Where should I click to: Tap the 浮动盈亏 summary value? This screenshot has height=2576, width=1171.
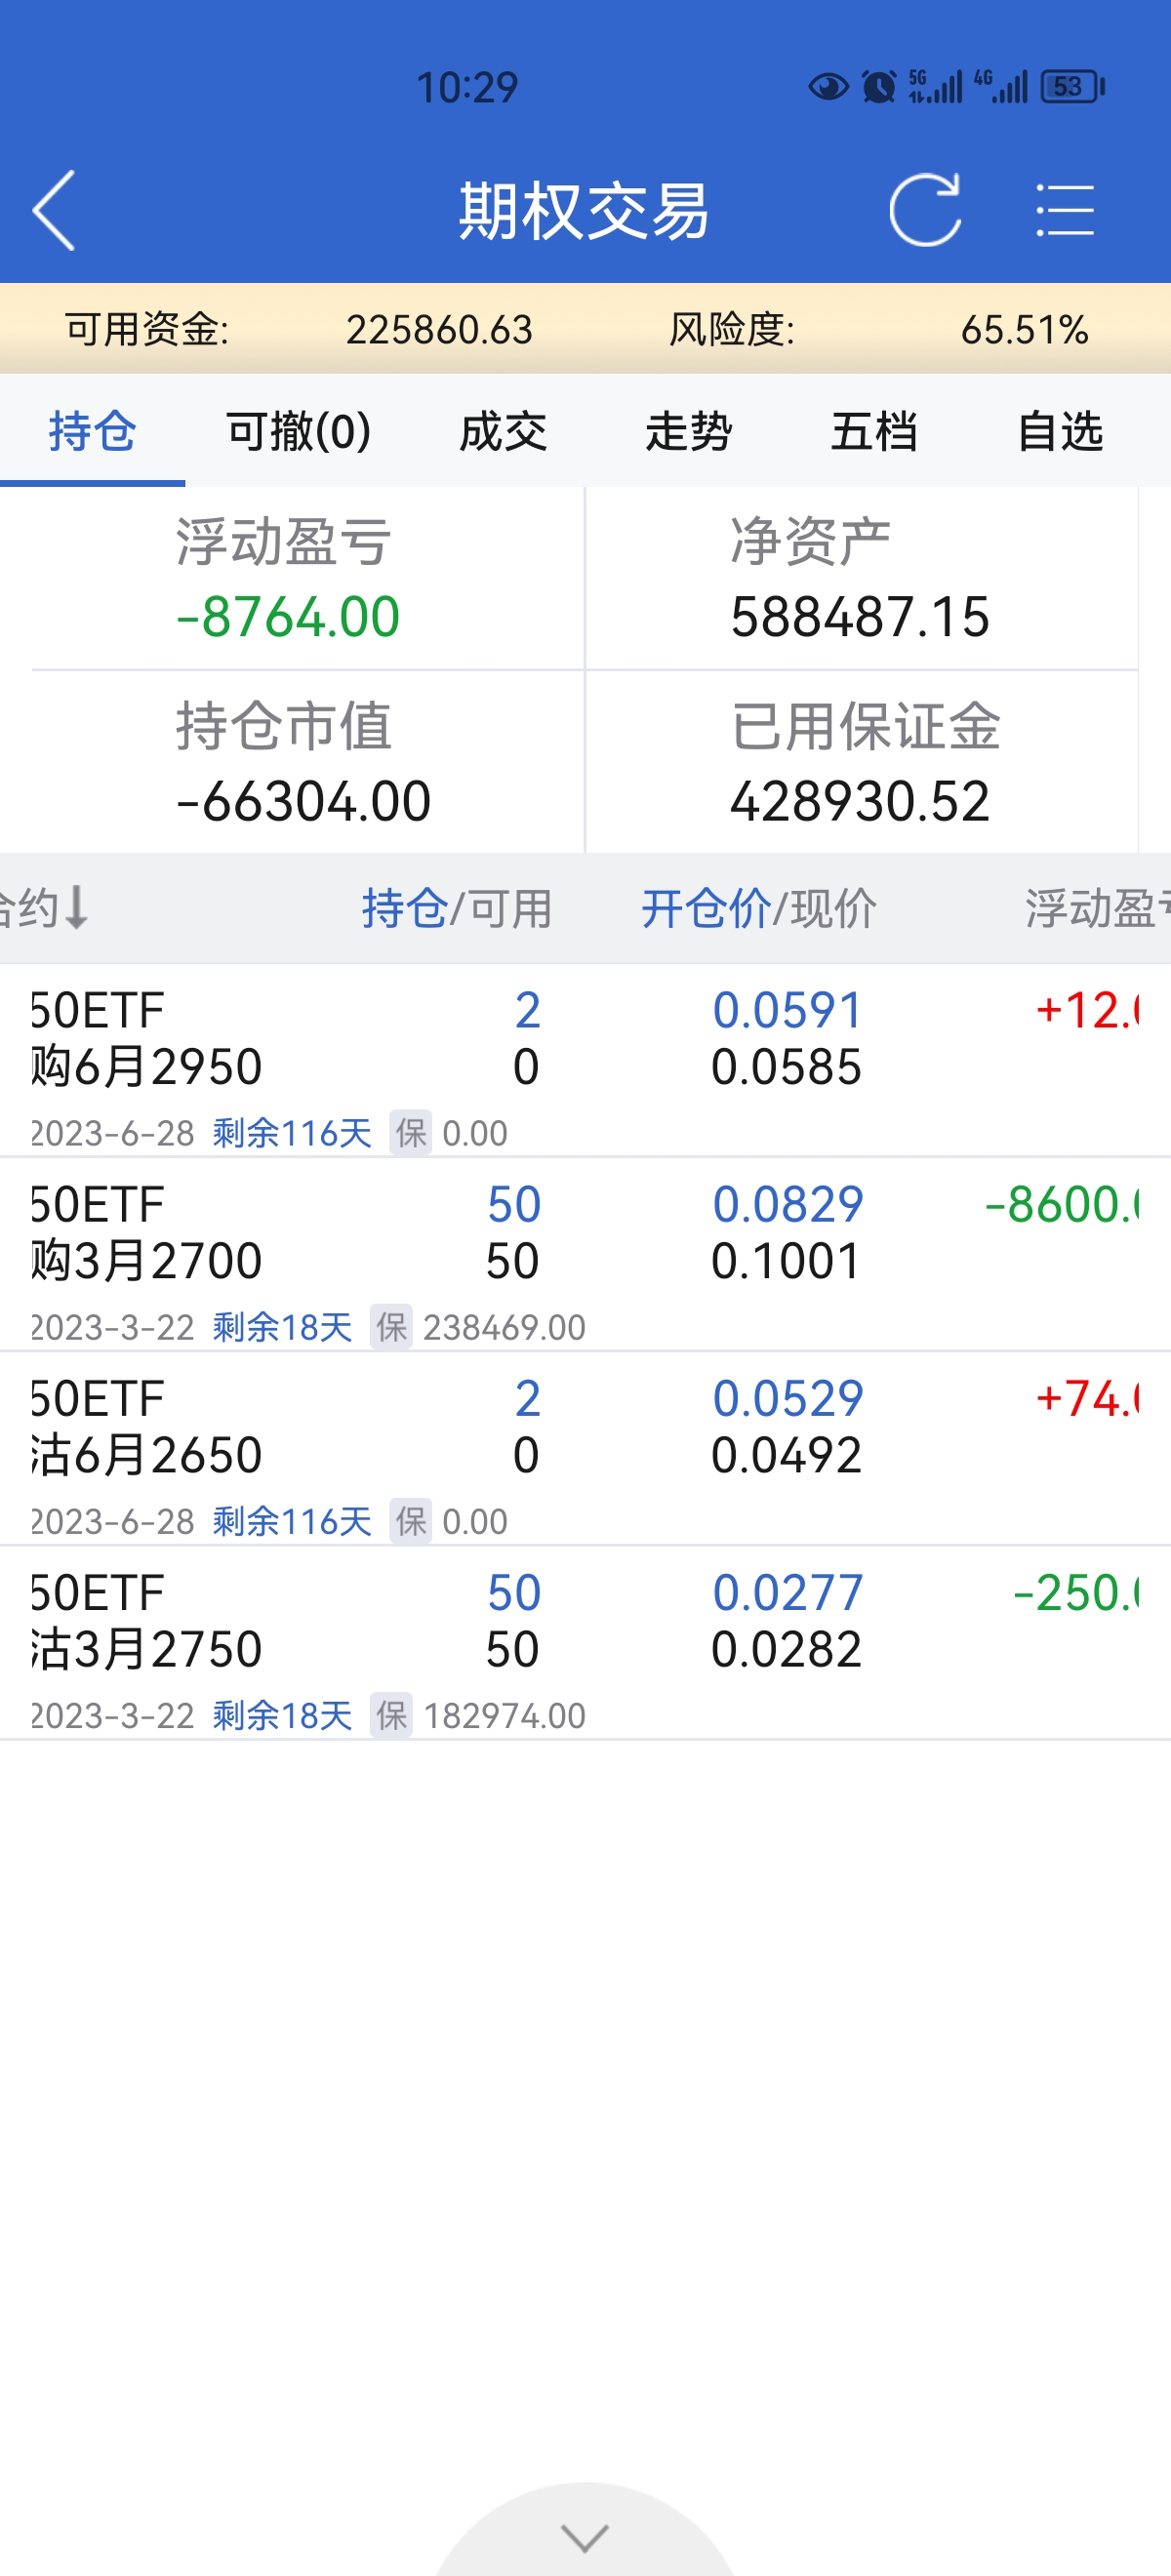pos(288,616)
